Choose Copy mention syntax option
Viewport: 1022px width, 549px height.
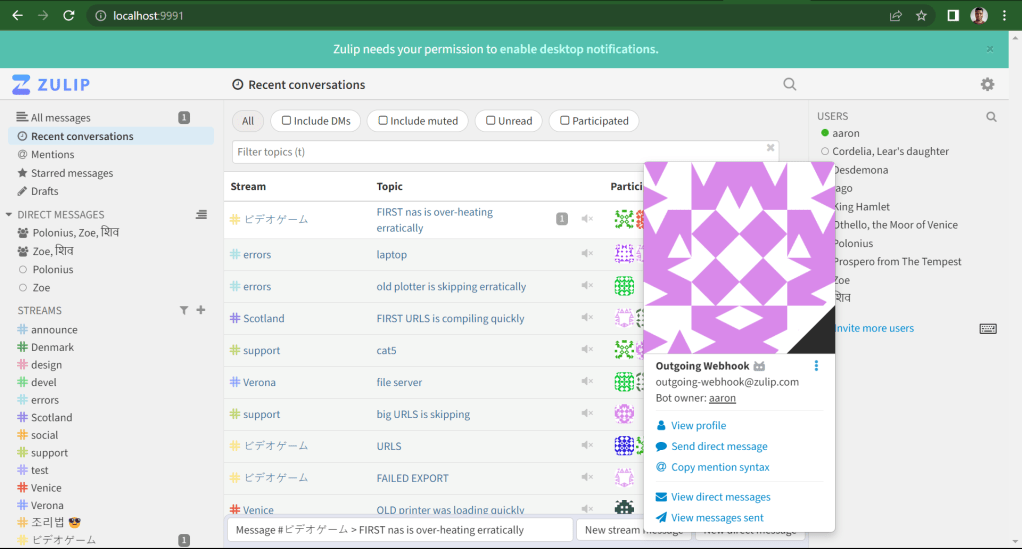[719, 467]
